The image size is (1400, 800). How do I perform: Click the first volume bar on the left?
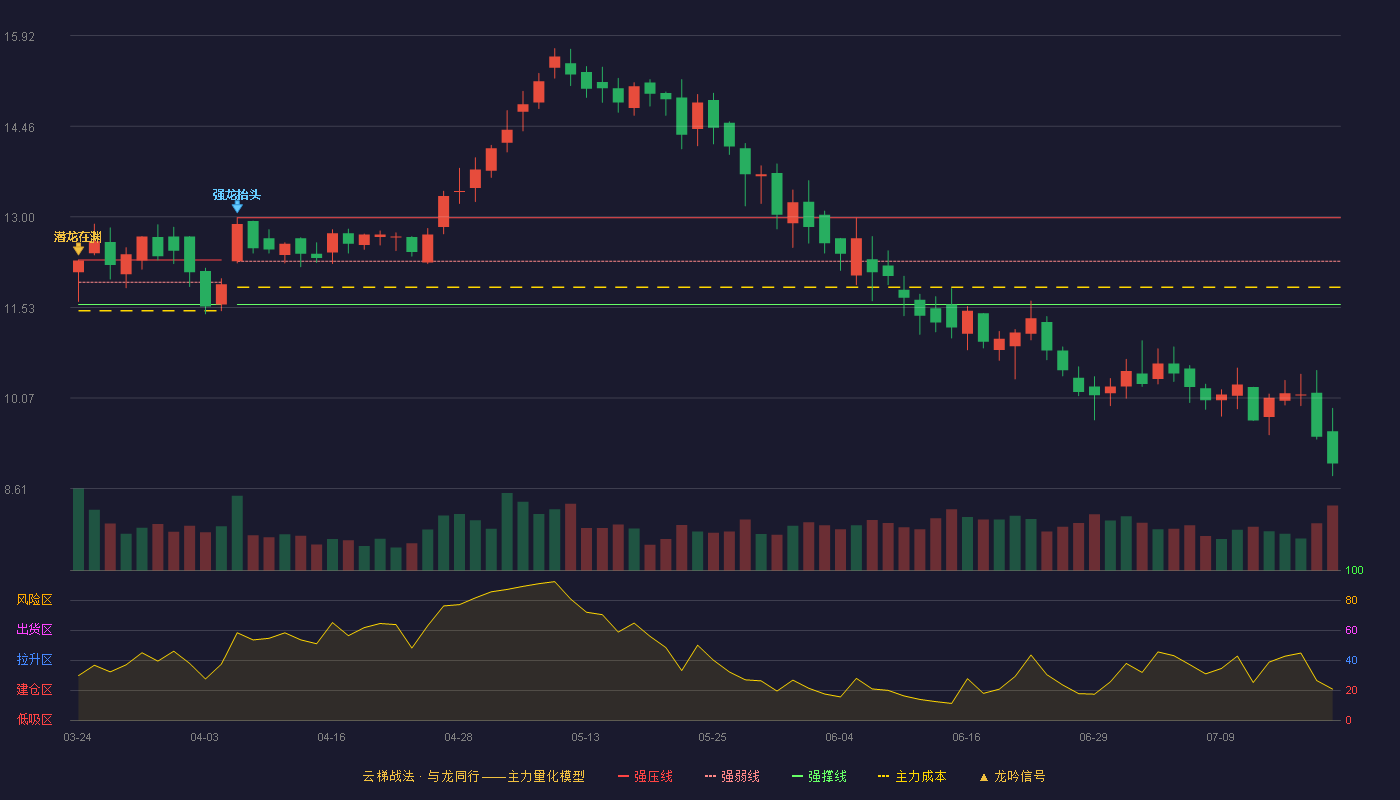pos(78,529)
